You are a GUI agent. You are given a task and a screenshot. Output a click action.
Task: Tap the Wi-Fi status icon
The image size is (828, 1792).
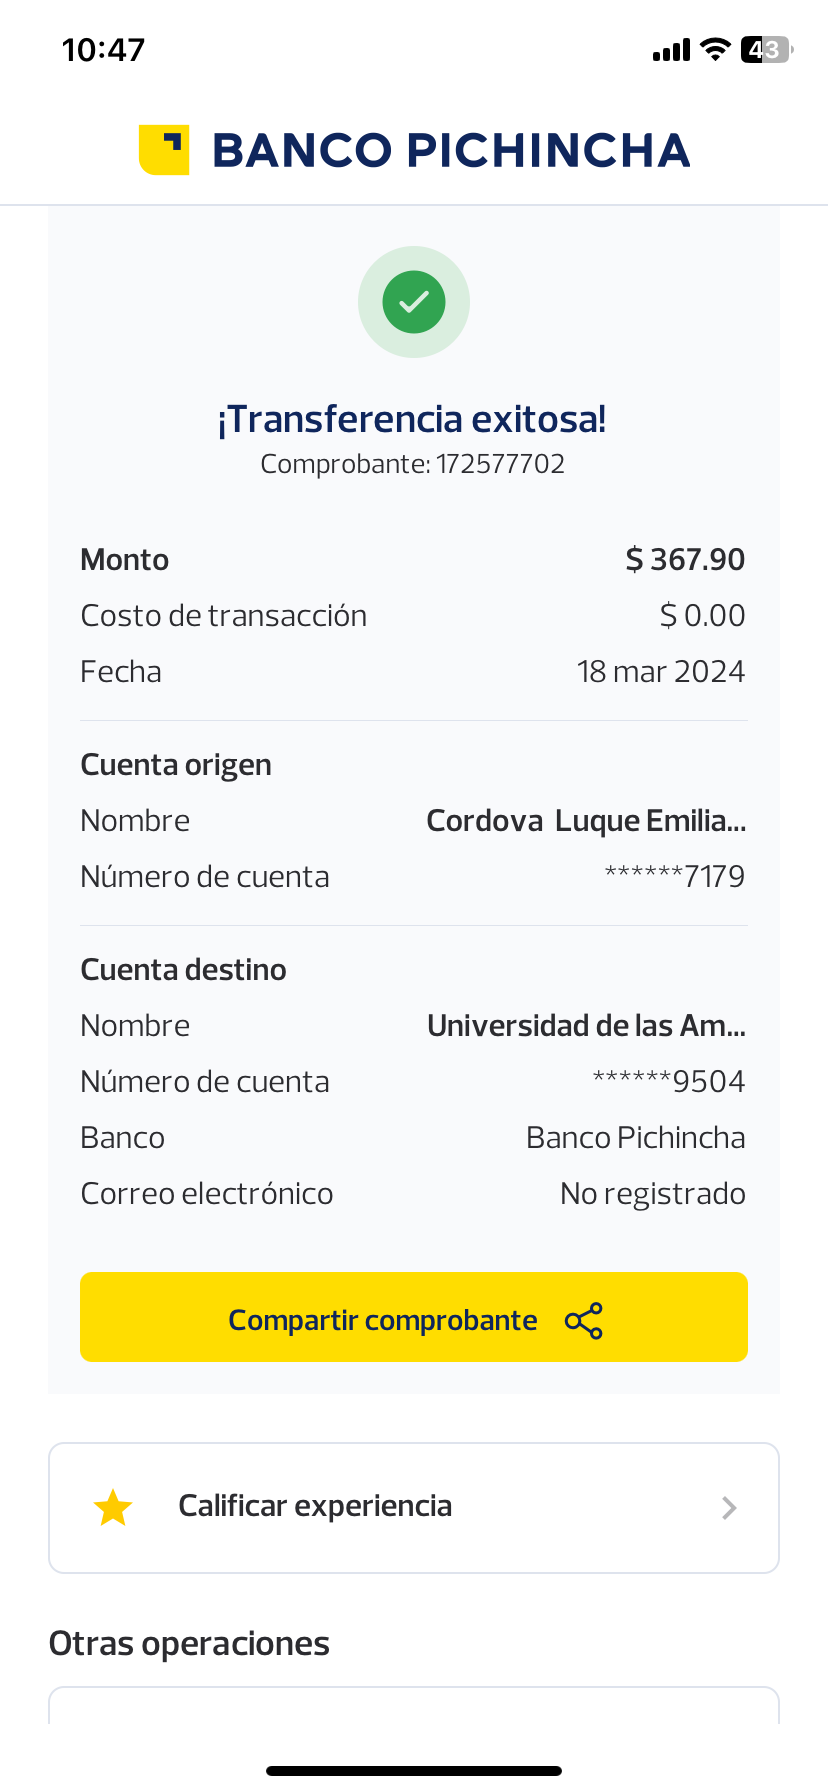point(715,49)
